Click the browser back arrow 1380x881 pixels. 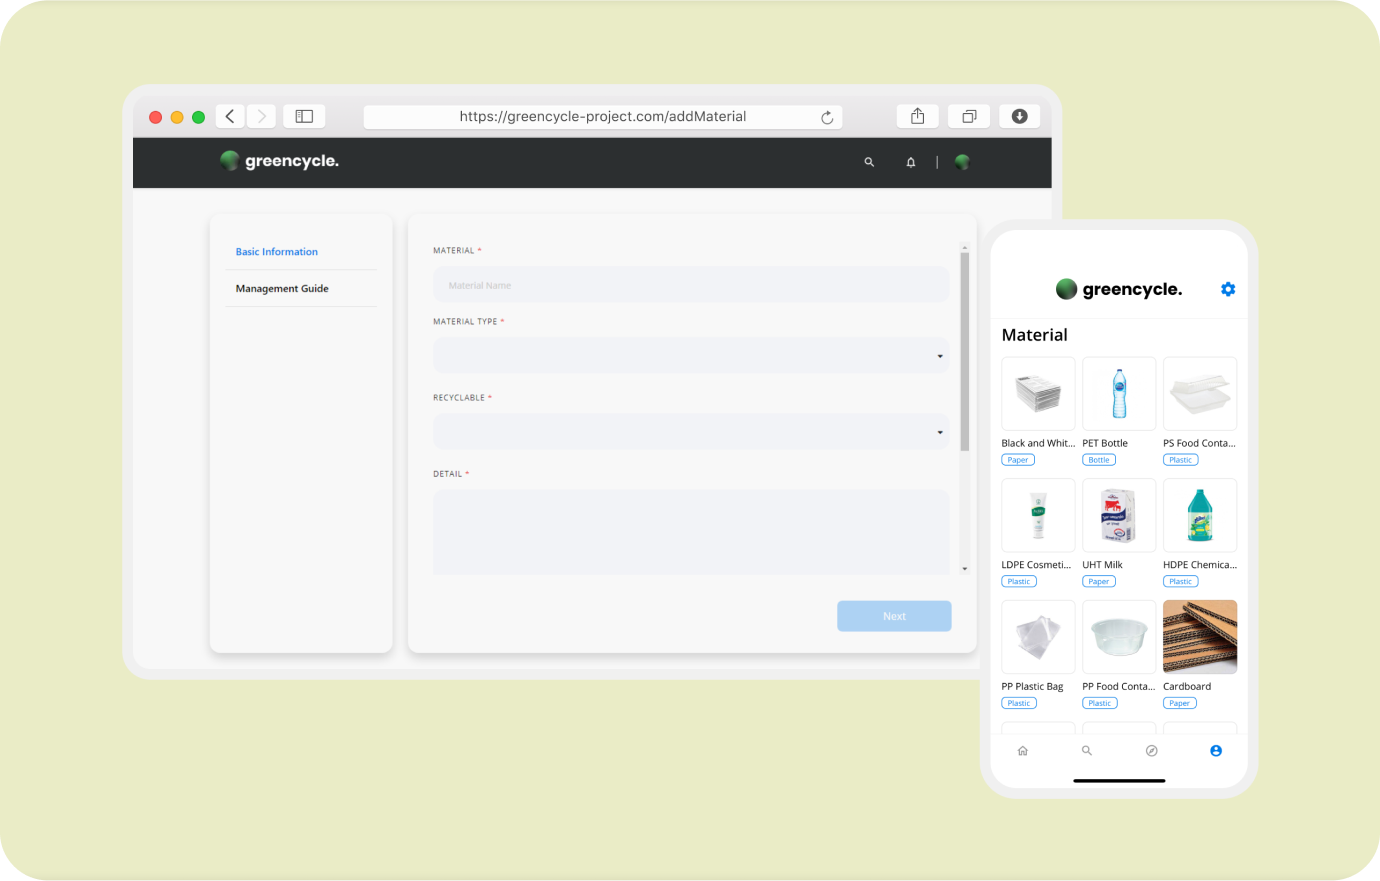click(230, 117)
